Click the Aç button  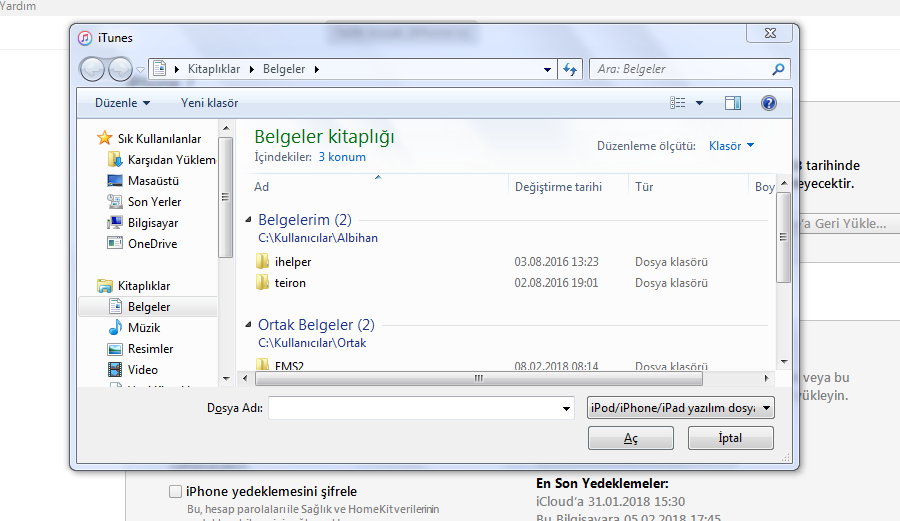[630, 439]
